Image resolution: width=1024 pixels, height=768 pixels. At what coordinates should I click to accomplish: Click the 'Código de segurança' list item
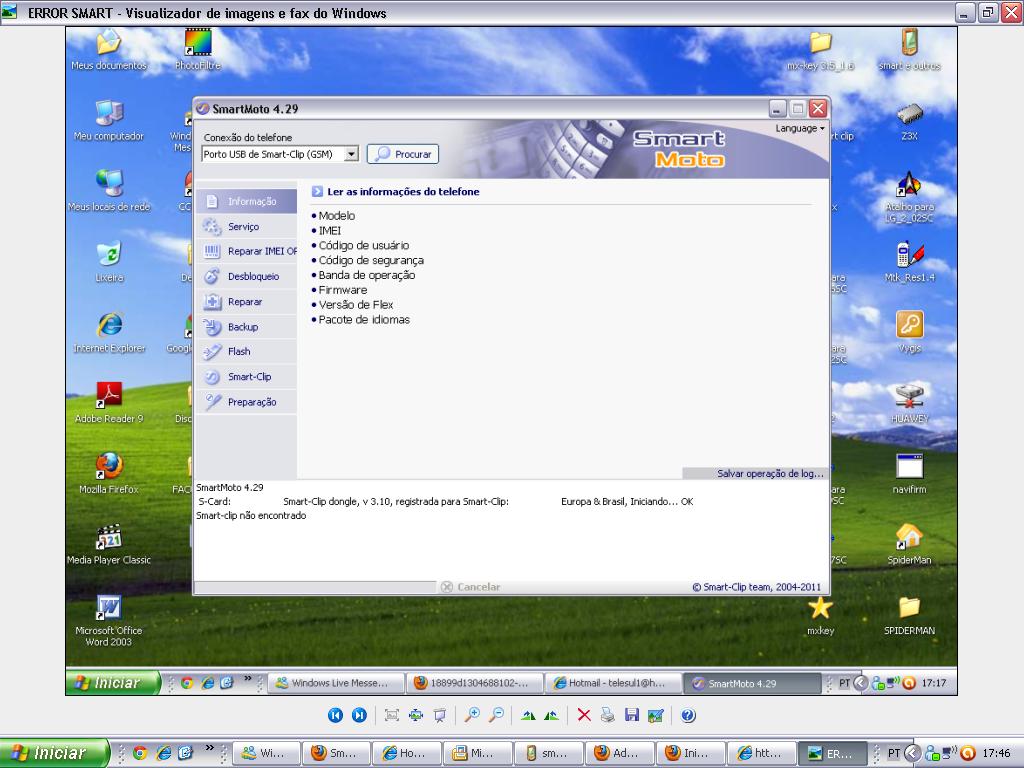coord(371,260)
